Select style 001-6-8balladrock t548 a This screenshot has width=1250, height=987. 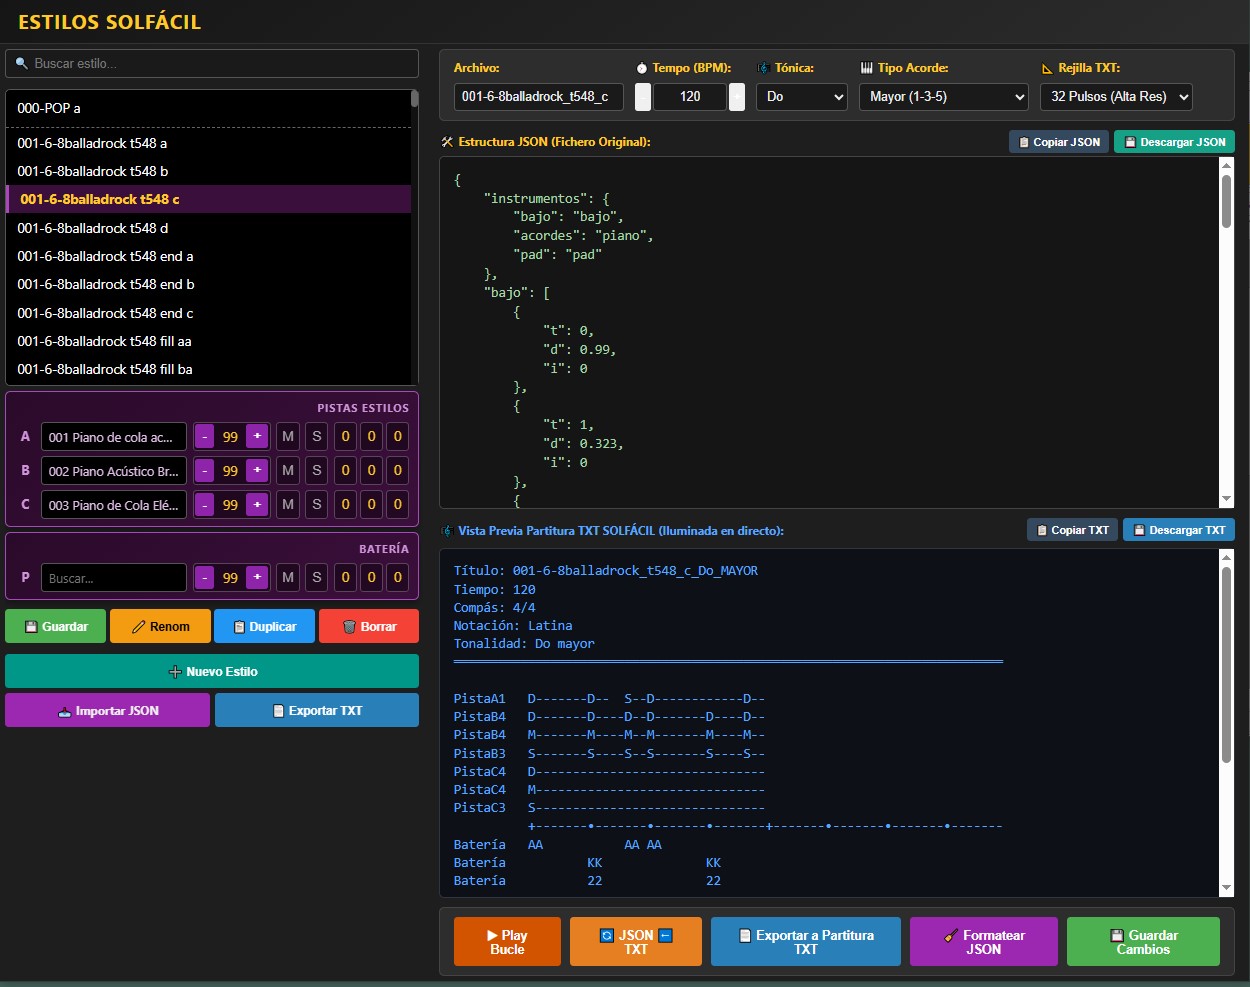(x=208, y=143)
